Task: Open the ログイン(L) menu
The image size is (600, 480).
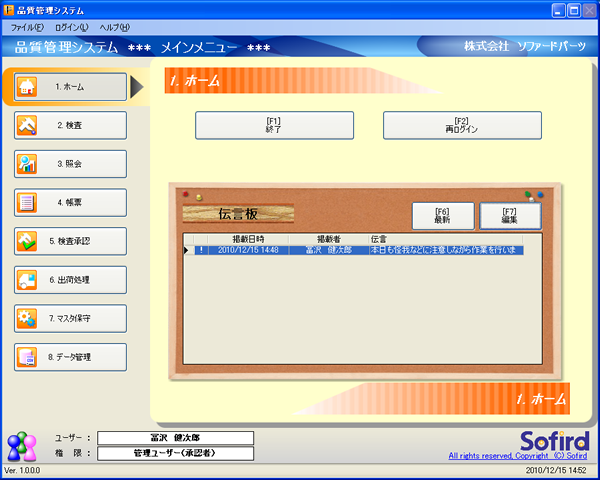Action: point(71,27)
